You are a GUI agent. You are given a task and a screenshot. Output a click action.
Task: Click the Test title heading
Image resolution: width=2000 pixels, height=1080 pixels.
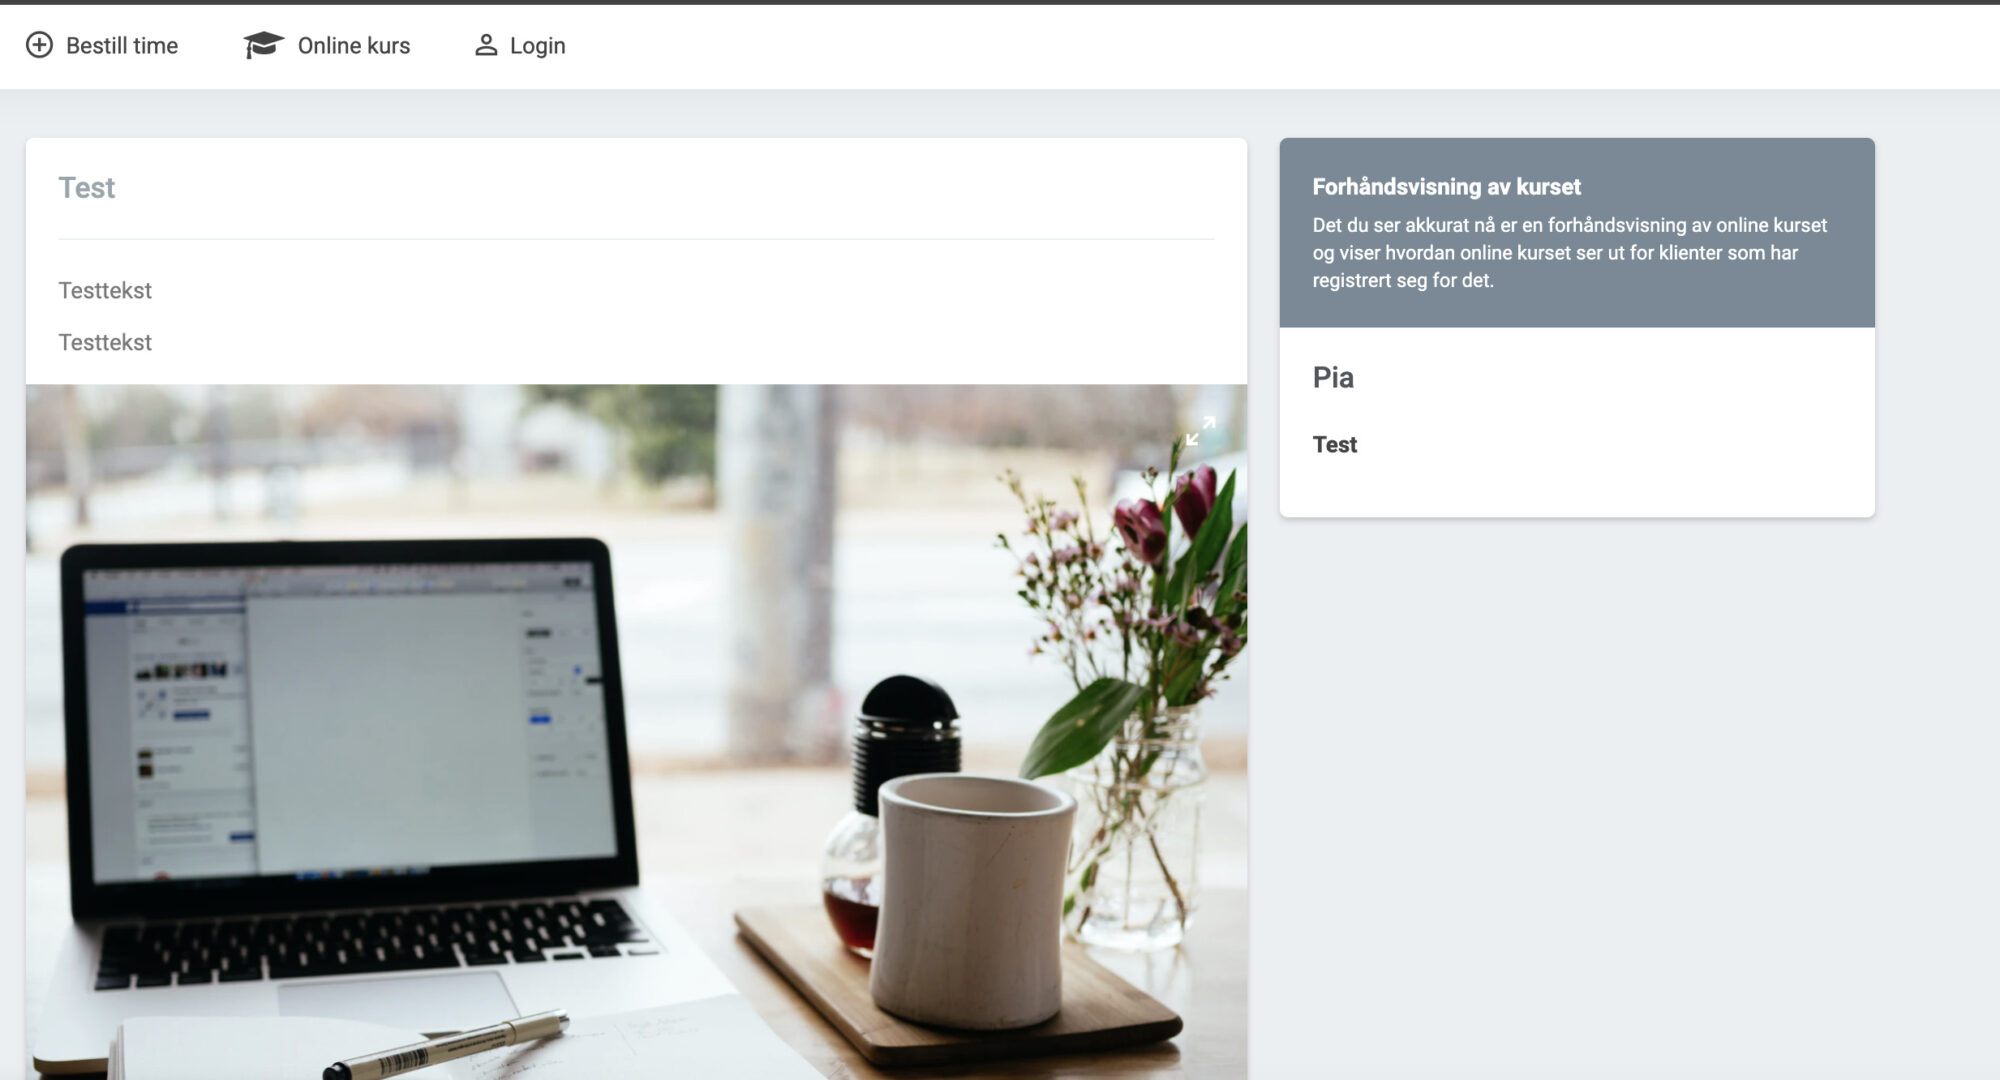pos(87,188)
